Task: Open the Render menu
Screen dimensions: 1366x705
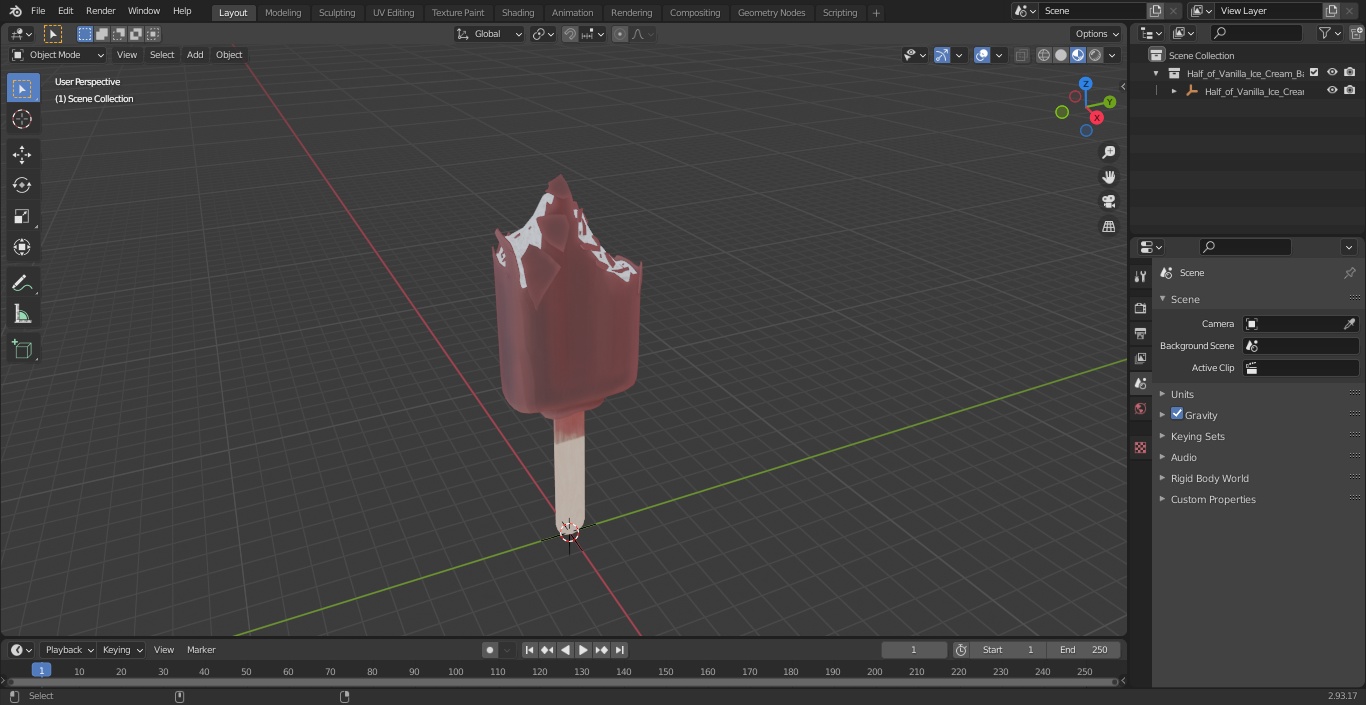Action: 100,11
